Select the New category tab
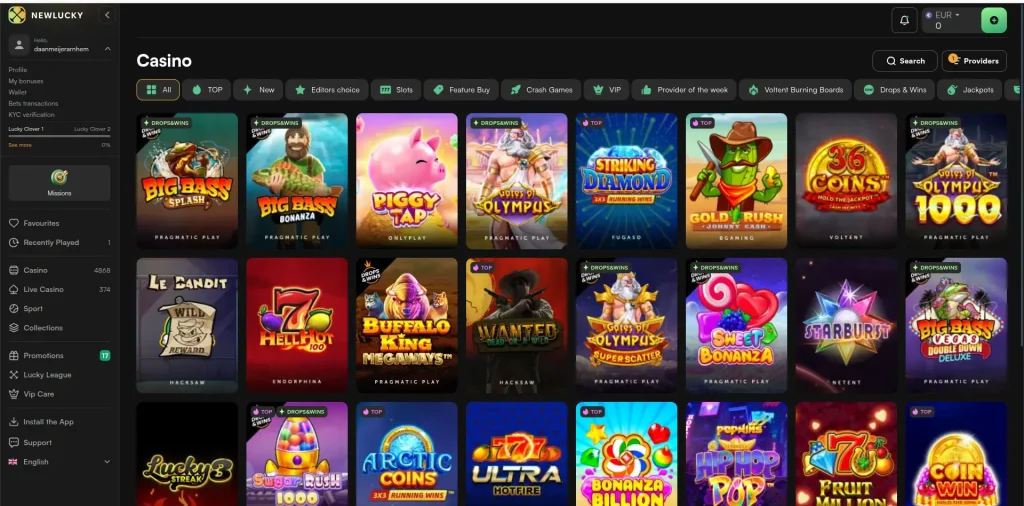 click(259, 90)
